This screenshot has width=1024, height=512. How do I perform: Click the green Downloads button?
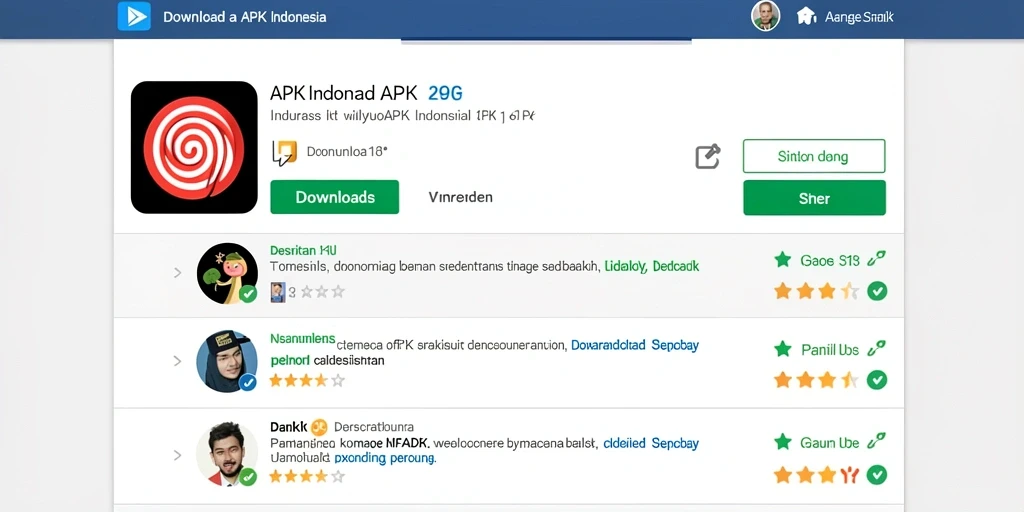(334, 197)
